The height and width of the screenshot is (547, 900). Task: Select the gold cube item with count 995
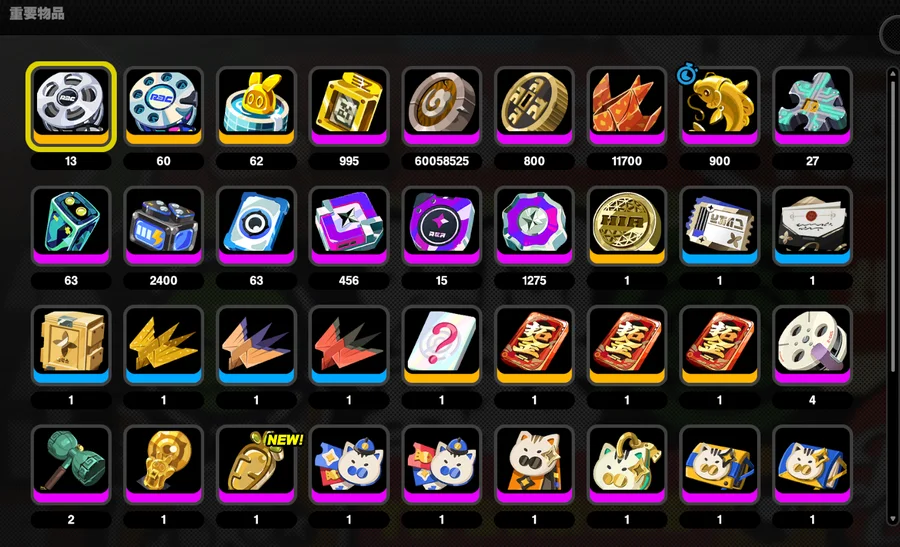coord(349,106)
